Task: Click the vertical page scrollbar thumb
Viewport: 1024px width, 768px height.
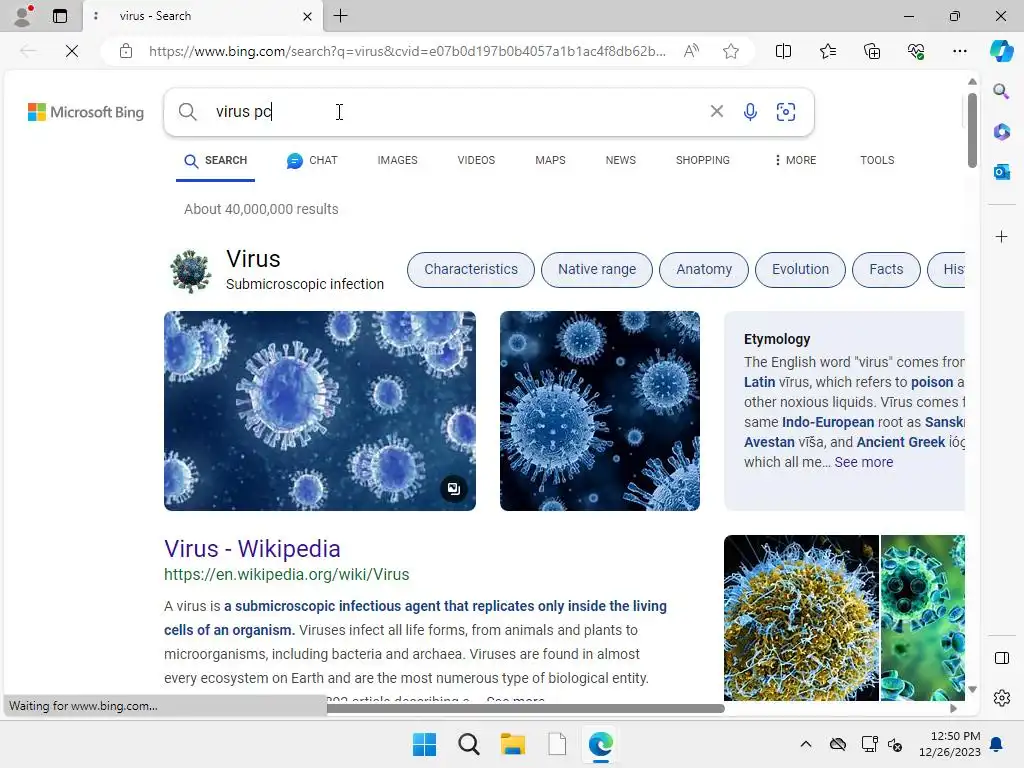Action: pyautogui.click(x=972, y=130)
